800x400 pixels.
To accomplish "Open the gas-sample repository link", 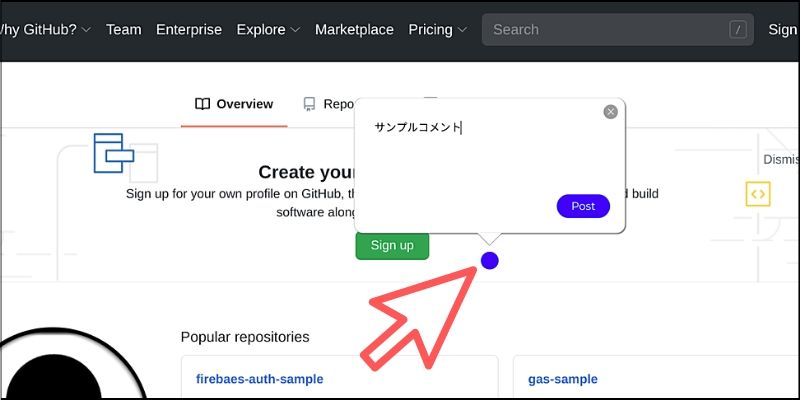I will [563, 379].
